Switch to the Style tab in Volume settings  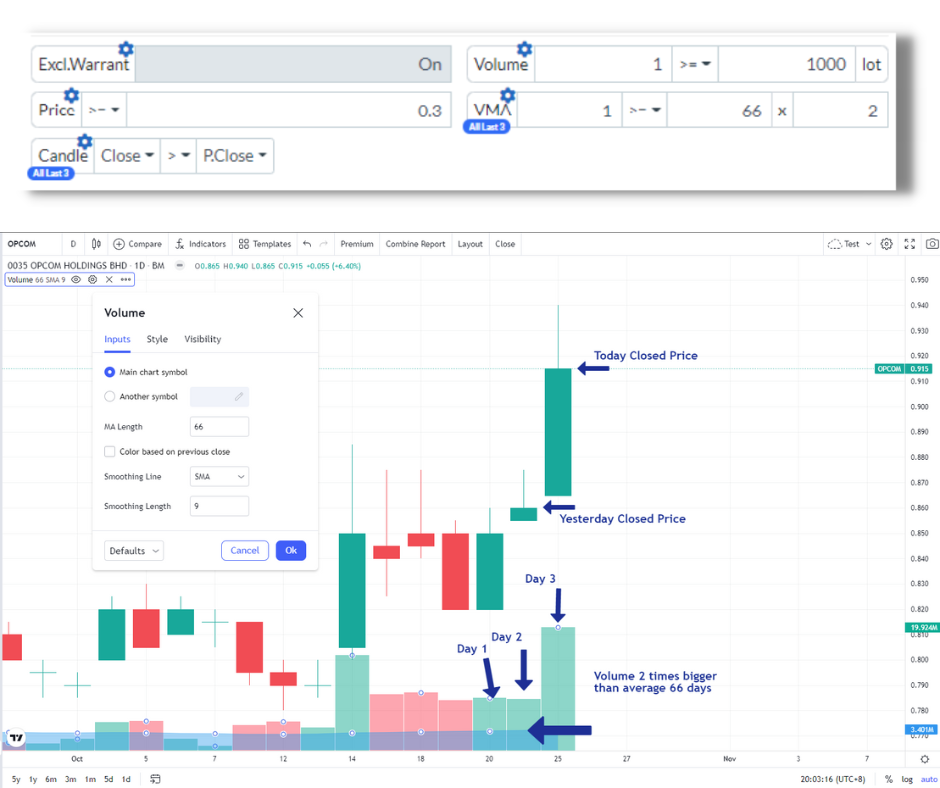158,339
